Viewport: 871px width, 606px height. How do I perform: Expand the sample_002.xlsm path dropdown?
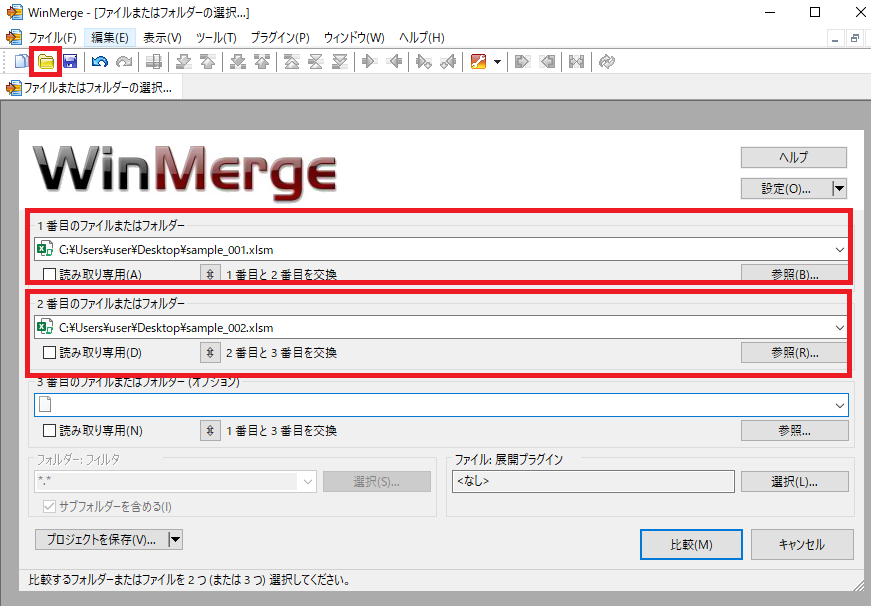(839, 328)
